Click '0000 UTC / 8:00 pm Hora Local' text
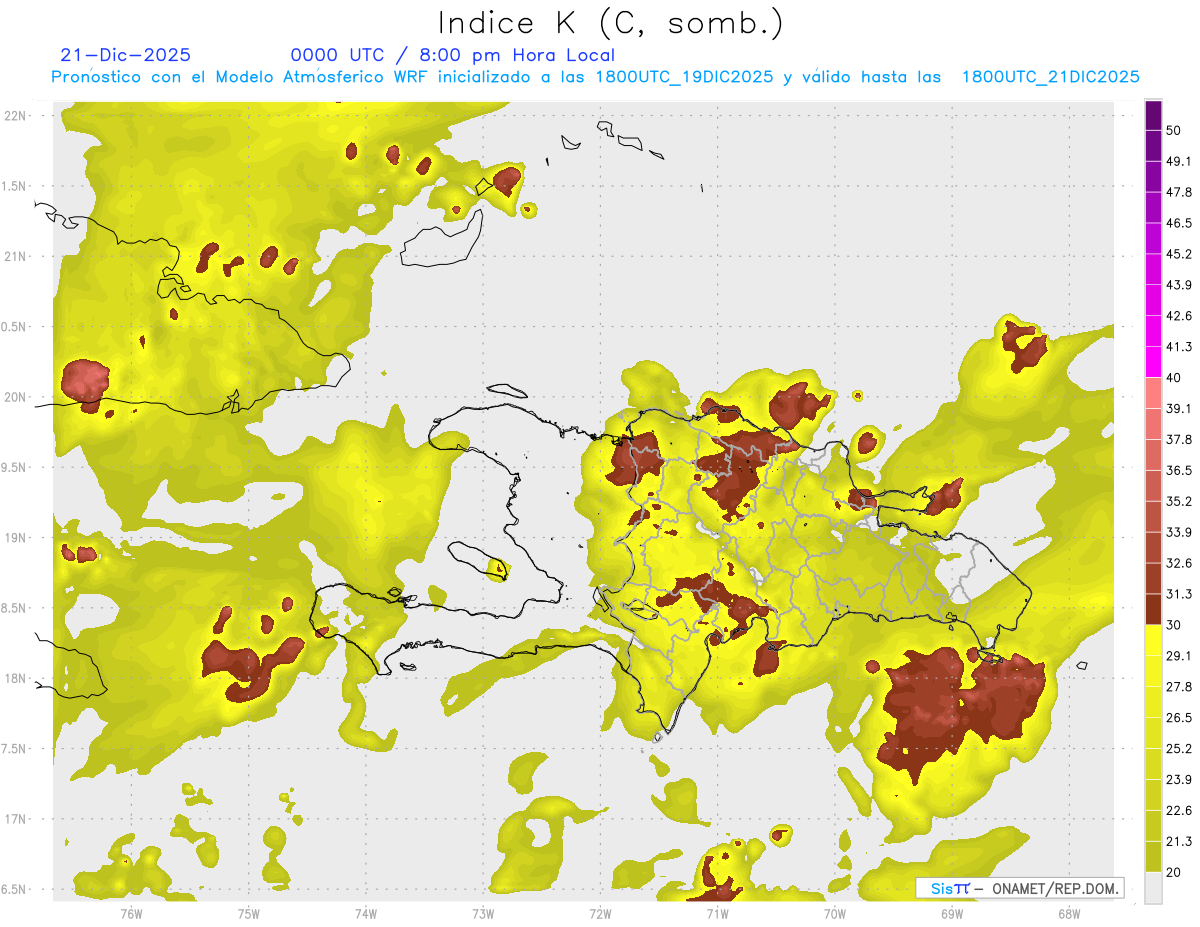Screen dimensions: 1200x927 click(x=453, y=56)
